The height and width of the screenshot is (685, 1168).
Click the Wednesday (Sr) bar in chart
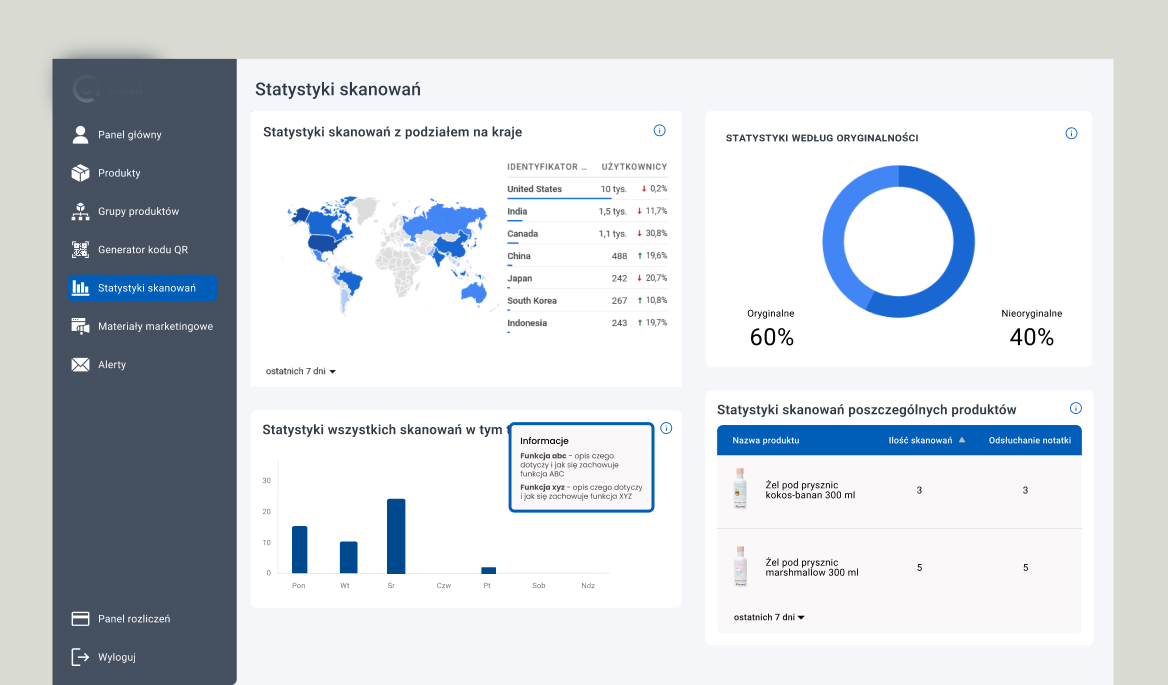coord(396,536)
